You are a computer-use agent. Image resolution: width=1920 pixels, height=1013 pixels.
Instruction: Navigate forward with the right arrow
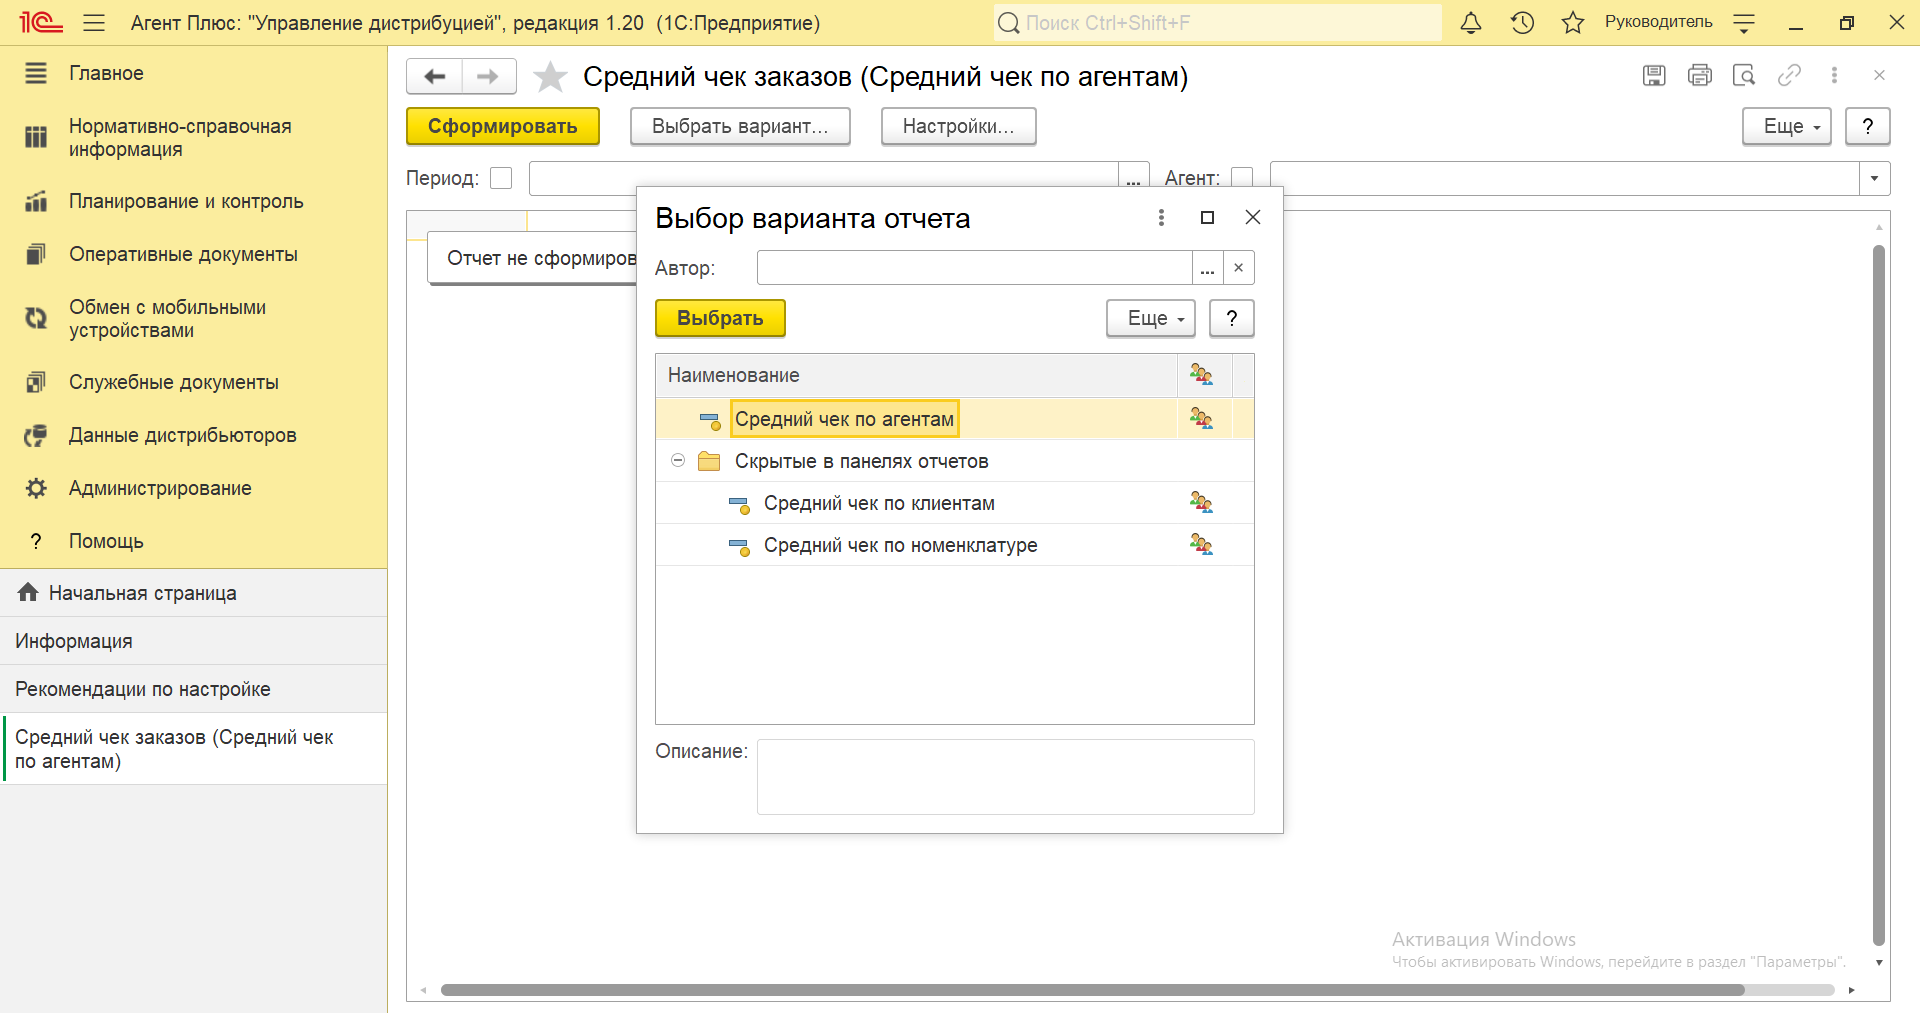[x=488, y=76]
